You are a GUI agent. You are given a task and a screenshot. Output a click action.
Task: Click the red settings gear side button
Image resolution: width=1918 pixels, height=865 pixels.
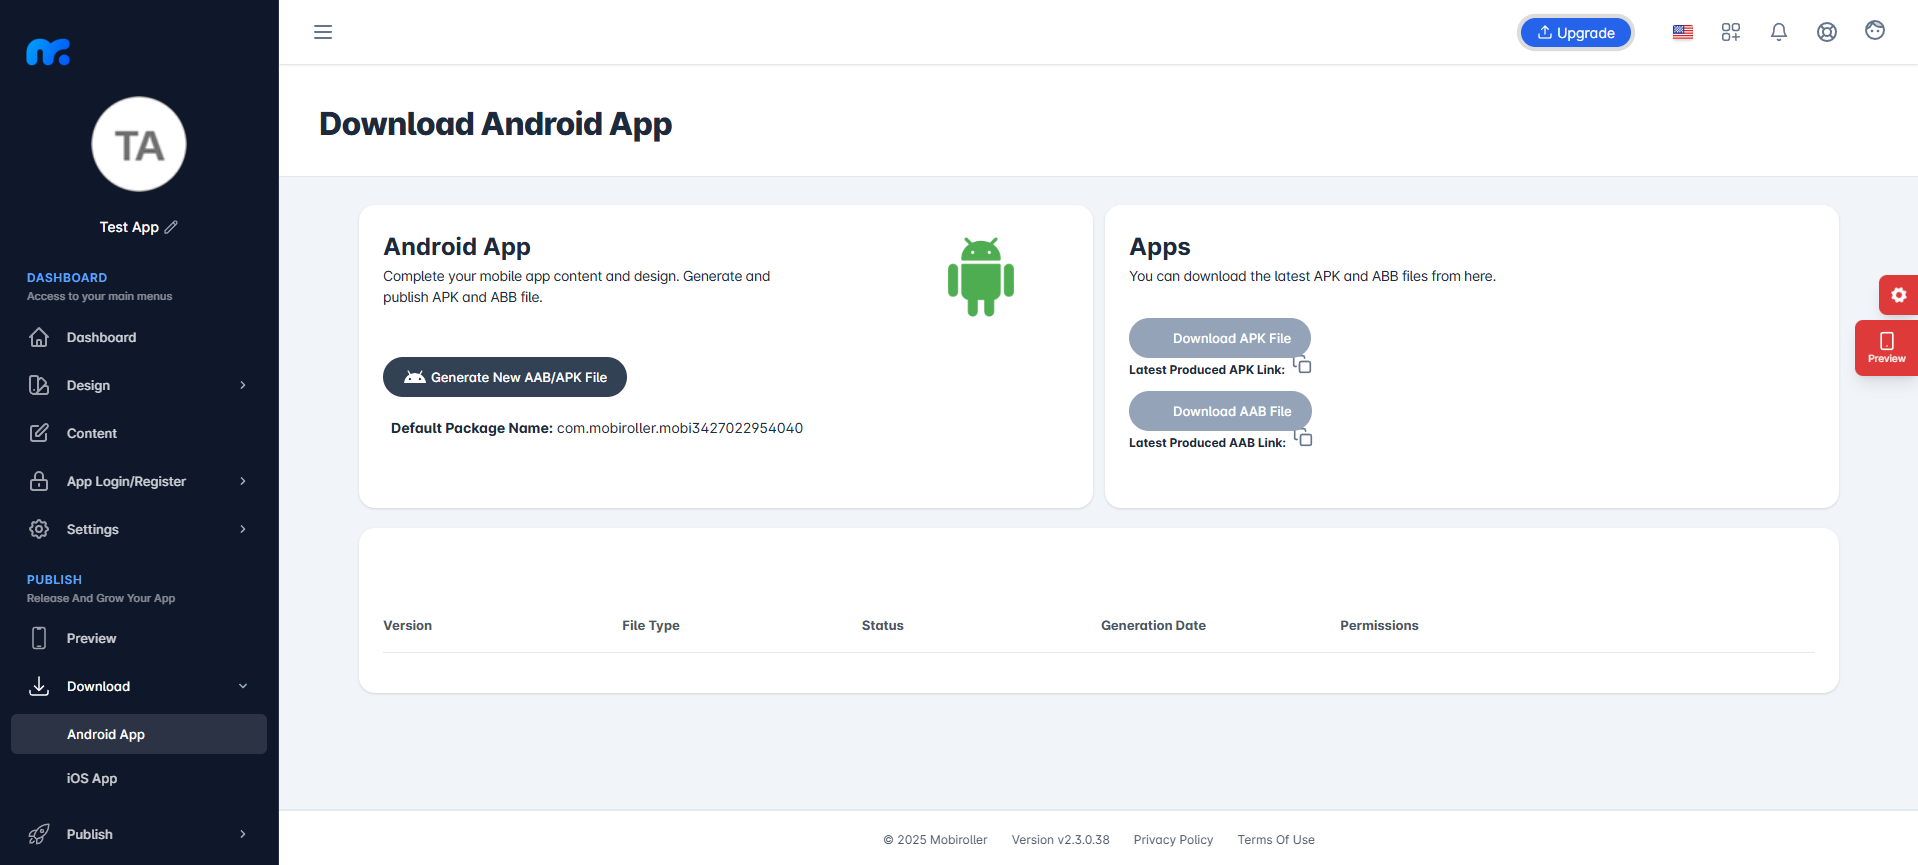coord(1898,295)
